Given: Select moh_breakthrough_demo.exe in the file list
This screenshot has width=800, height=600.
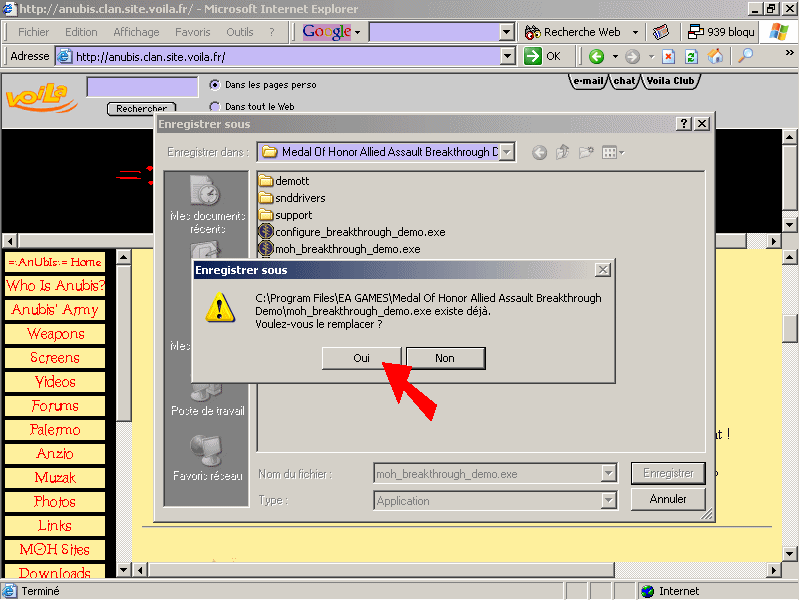Looking at the screenshot, I should (x=339, y=249).
